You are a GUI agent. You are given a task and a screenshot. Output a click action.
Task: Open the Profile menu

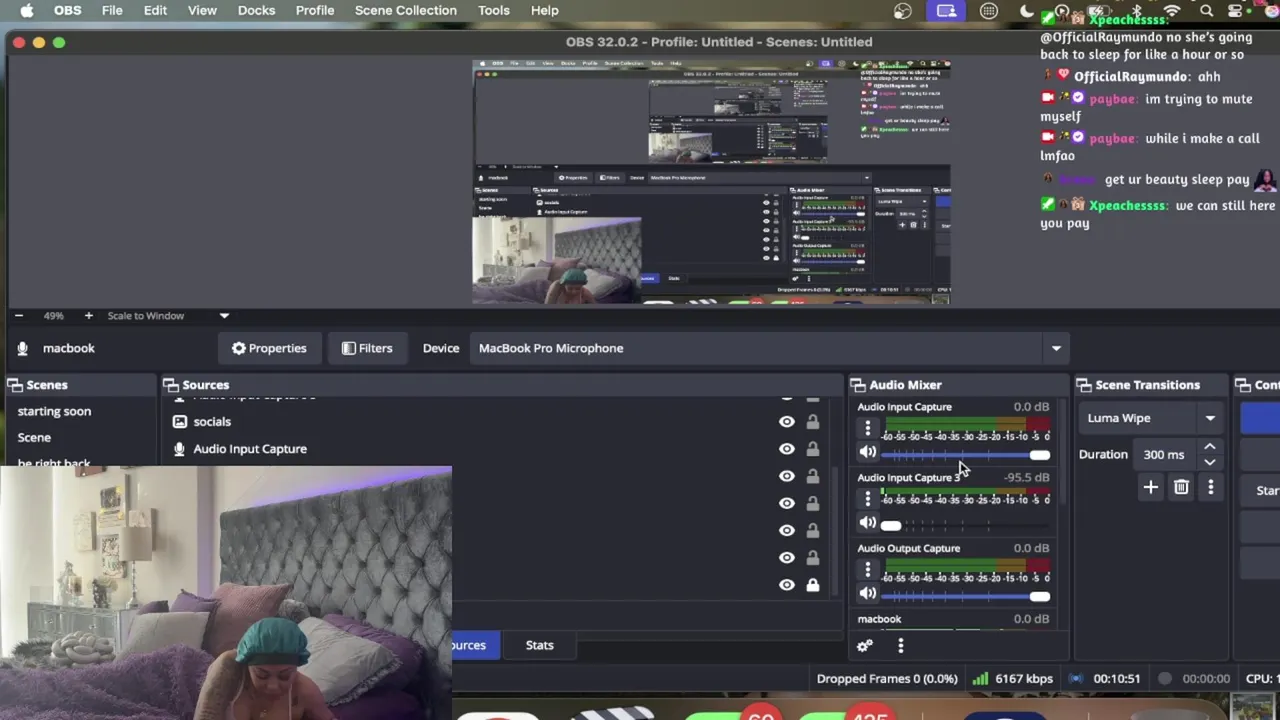[x=315, y=10]
